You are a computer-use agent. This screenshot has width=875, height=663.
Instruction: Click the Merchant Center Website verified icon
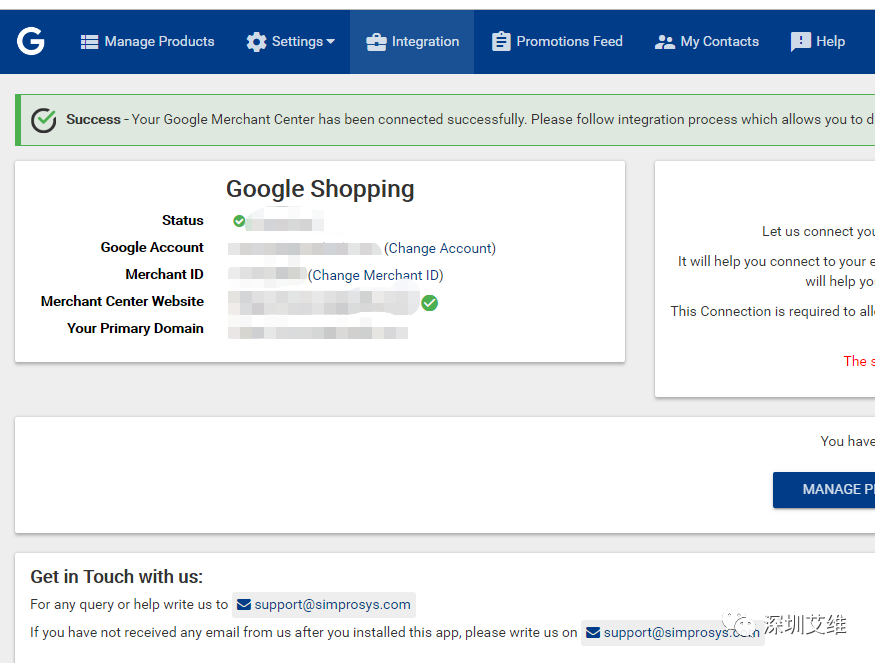[x=429, y=303]
